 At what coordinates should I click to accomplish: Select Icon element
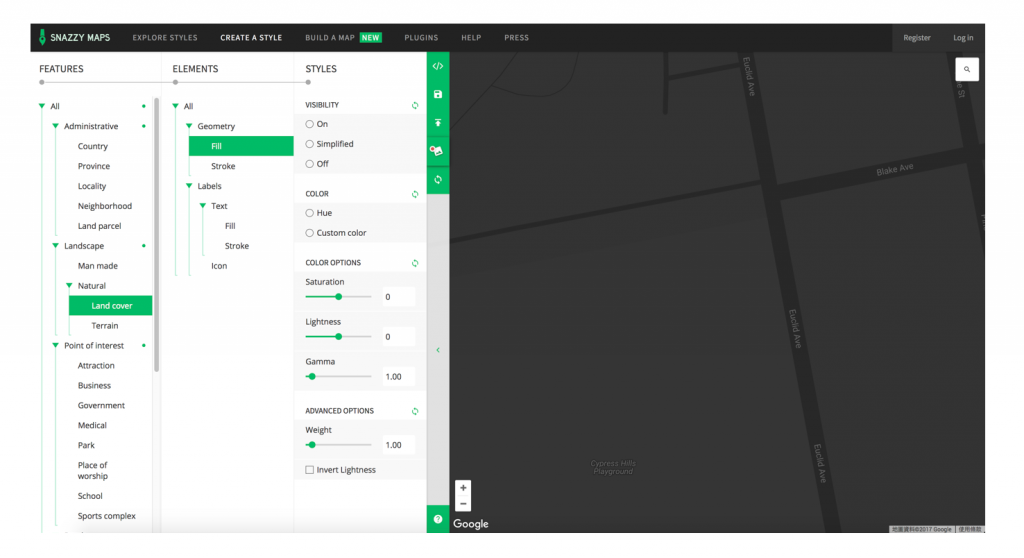pyautogui.click(x=219, y=266)
